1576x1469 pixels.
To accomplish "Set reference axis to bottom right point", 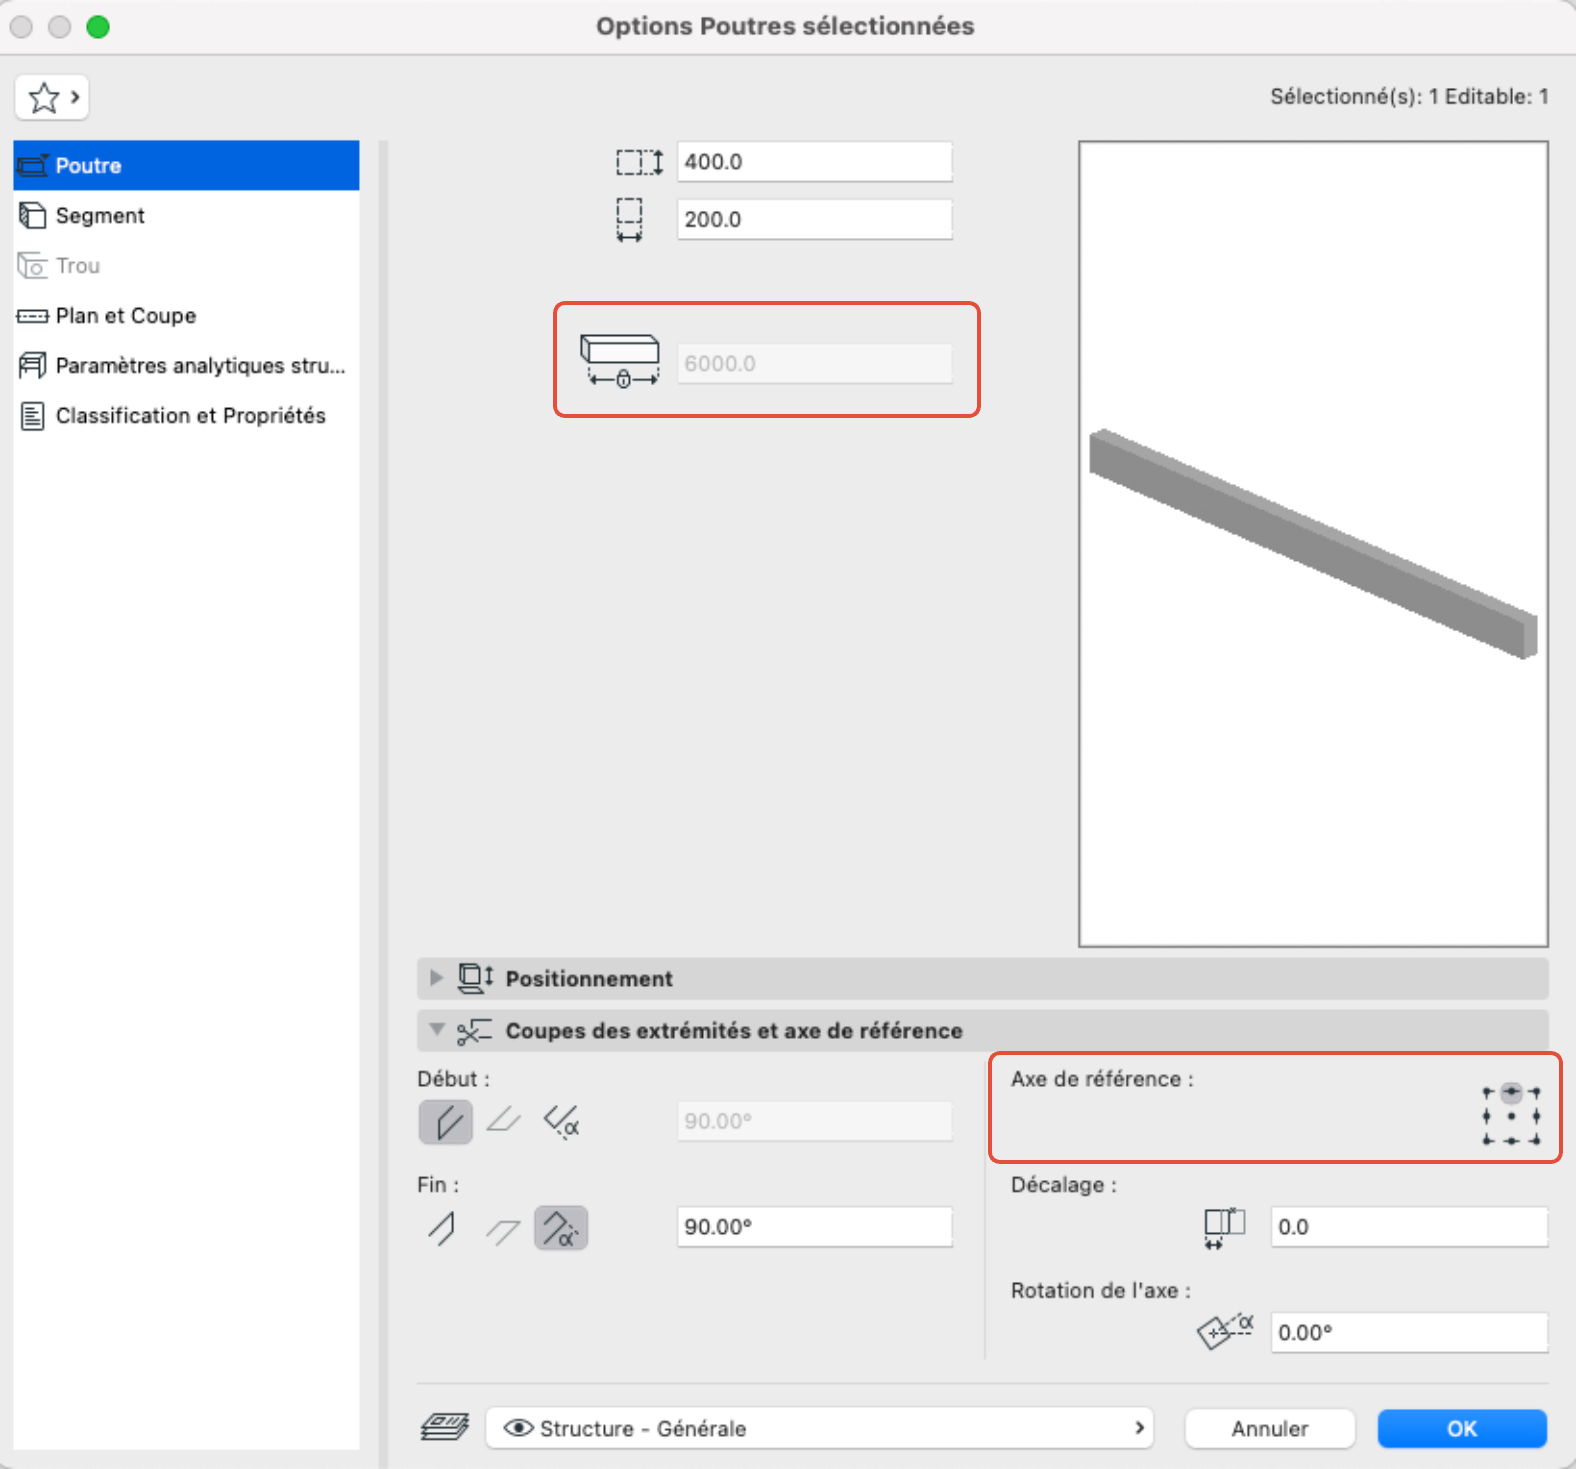I will (x=1536, y=1140).
